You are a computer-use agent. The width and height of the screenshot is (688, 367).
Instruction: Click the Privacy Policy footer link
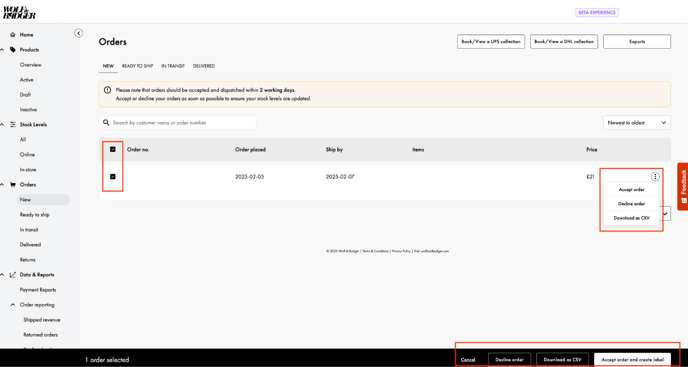(x=401, y=251)
